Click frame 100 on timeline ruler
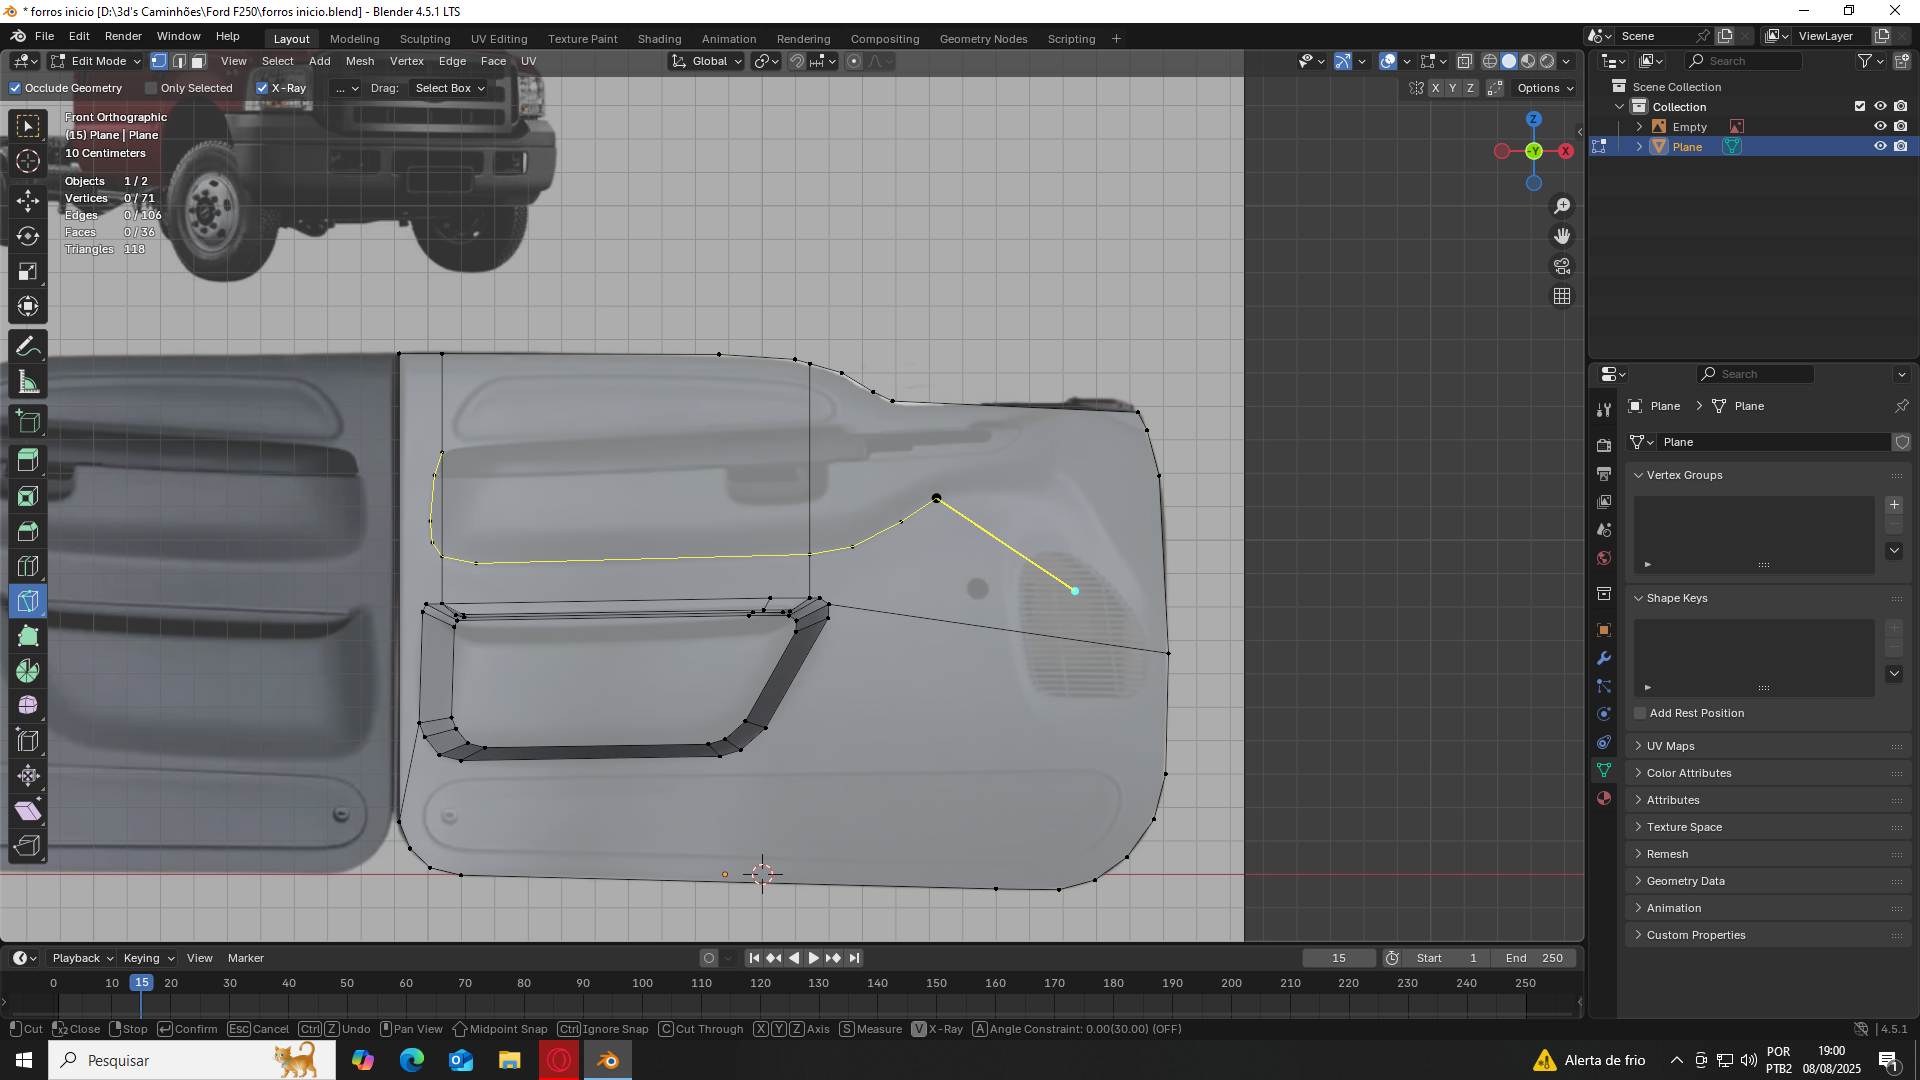 tap(642, 983)
